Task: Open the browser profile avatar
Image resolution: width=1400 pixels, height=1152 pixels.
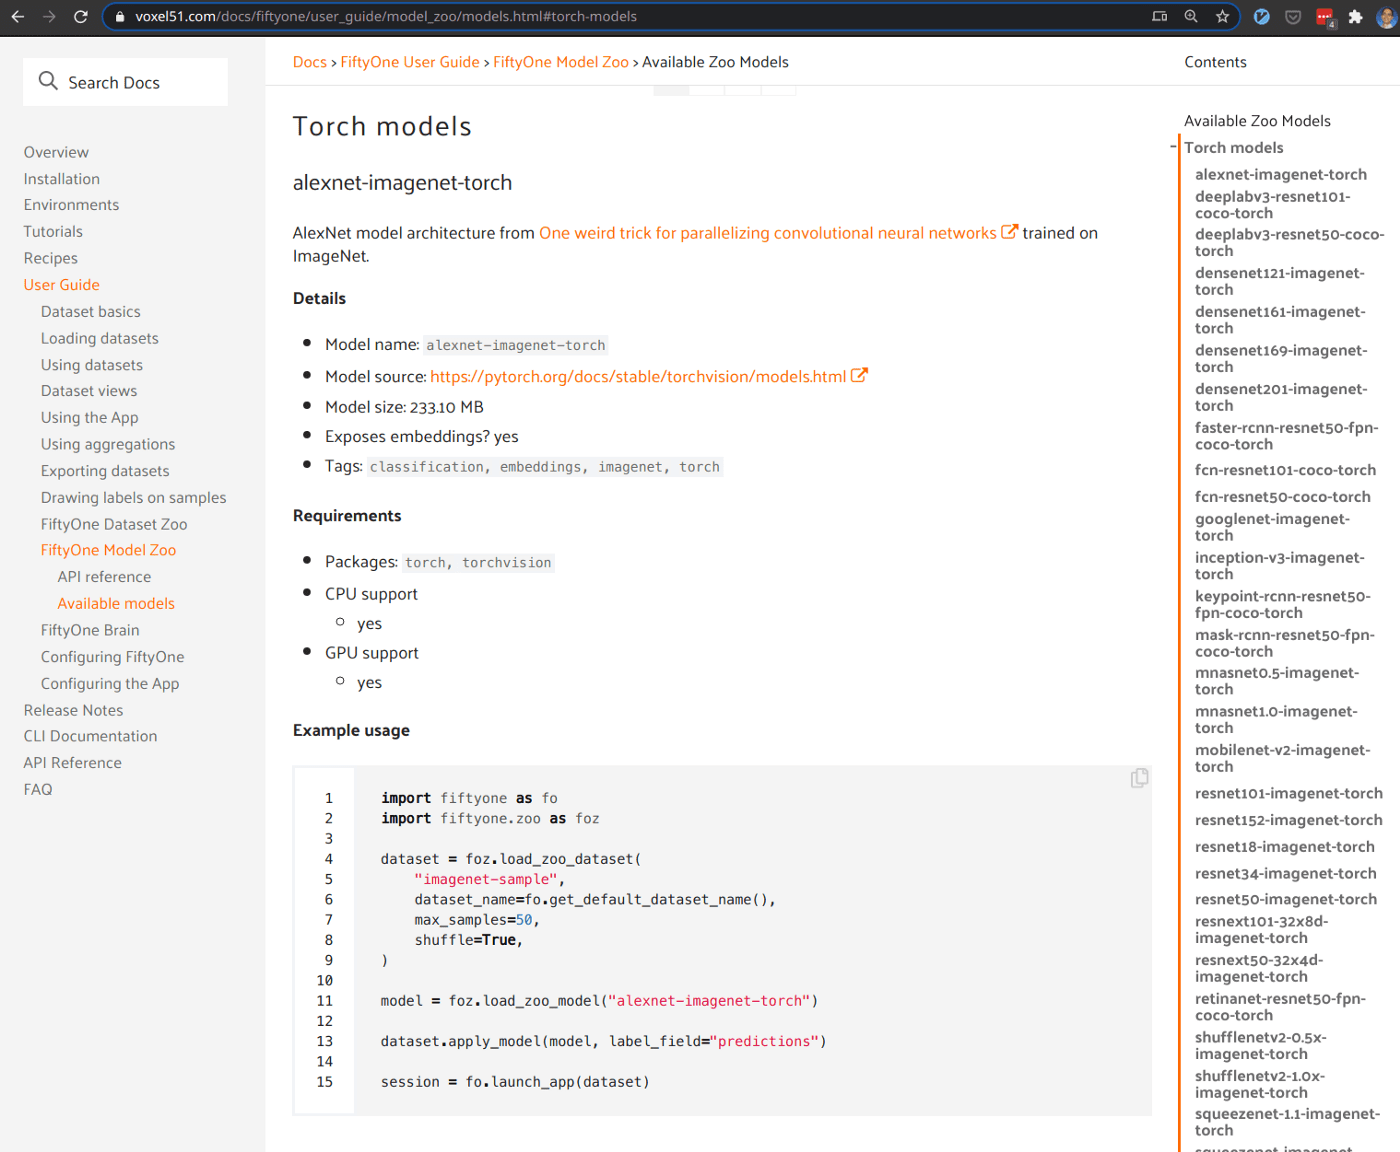Action: [x=1386, y=16]
